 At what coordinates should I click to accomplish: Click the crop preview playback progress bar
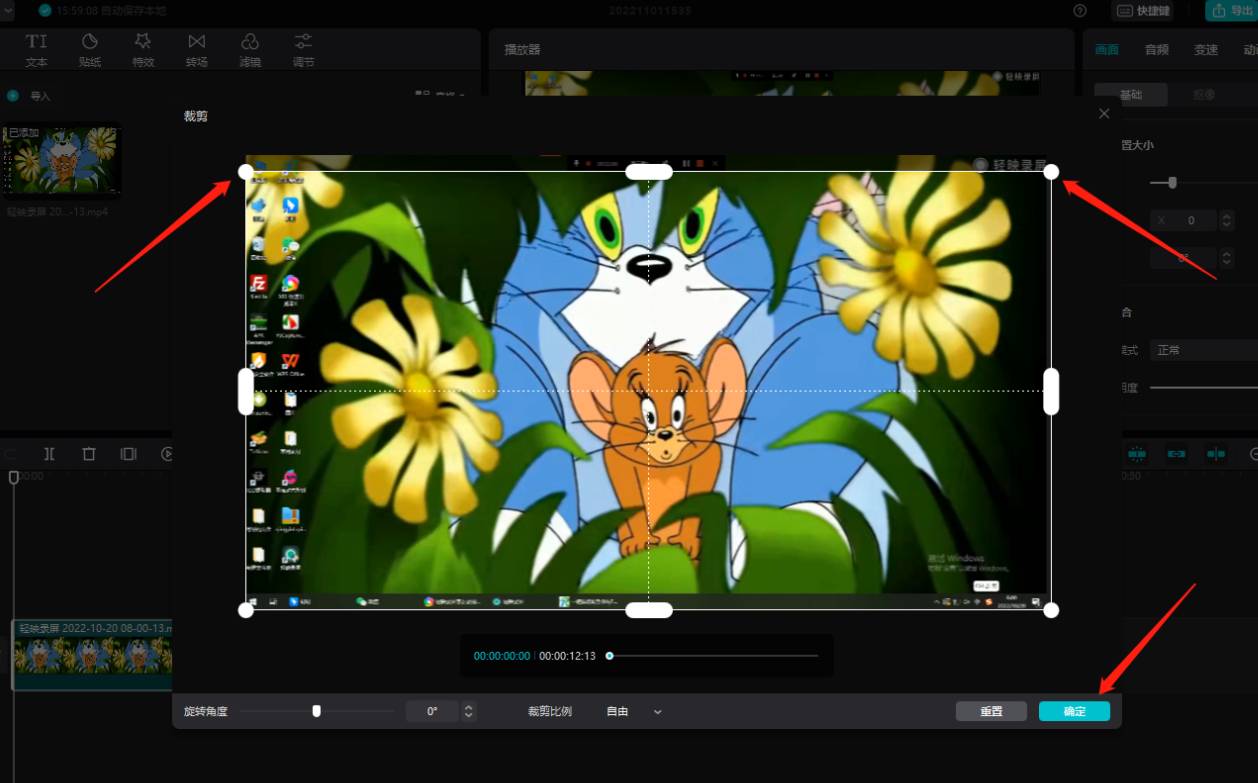click(714, 656)
